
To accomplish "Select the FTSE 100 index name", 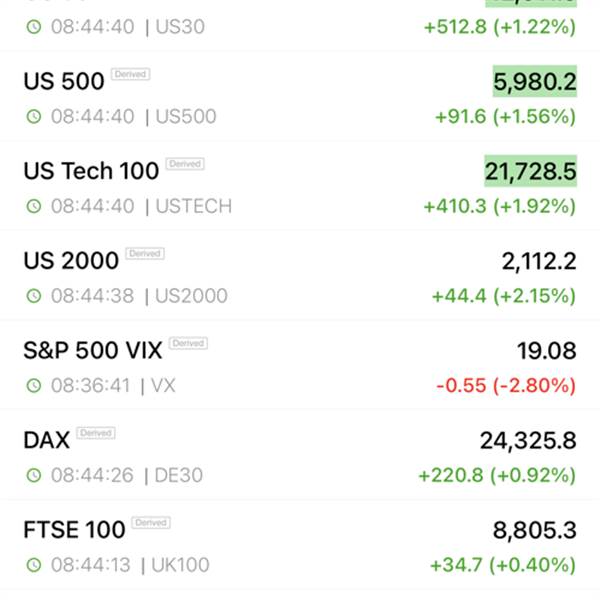I will coord(74,530).
